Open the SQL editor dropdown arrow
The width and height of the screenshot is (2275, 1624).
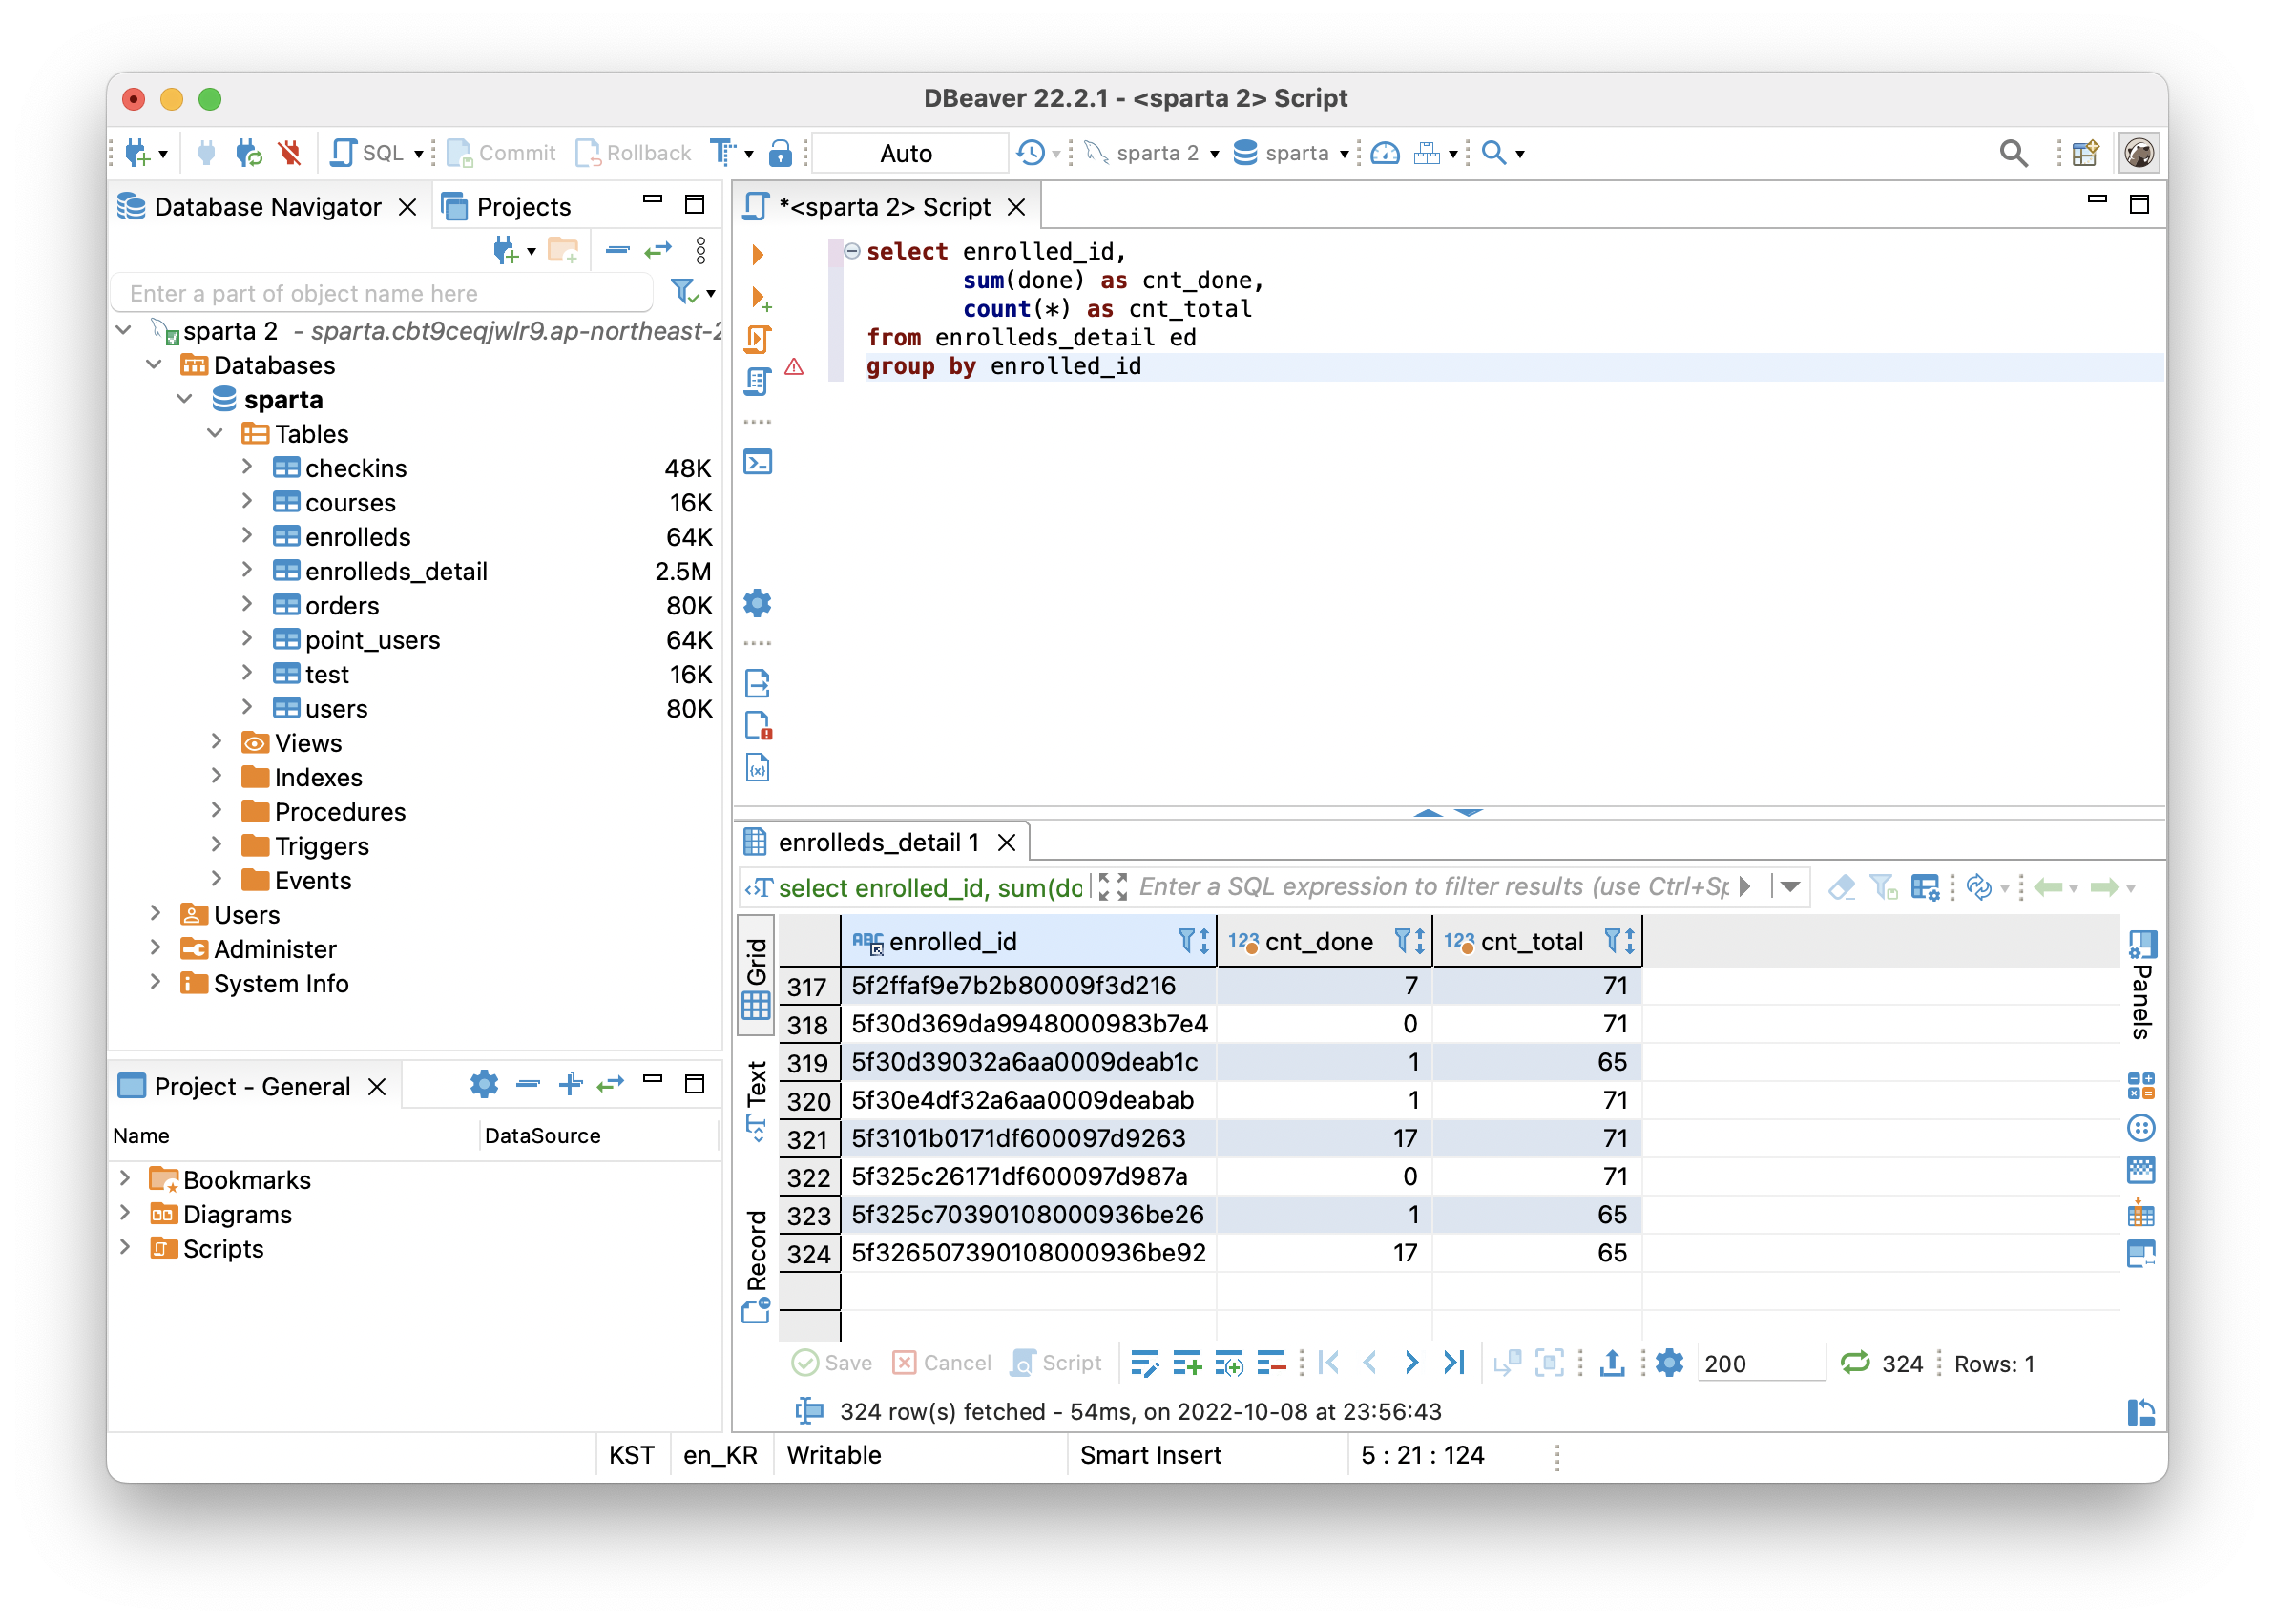pos(419,154)
